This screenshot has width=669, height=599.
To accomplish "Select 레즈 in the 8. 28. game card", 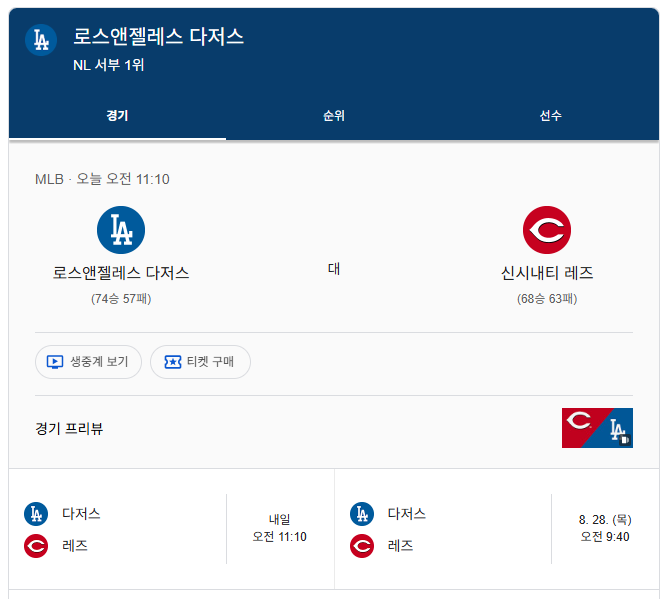I will tap(401, 546).
